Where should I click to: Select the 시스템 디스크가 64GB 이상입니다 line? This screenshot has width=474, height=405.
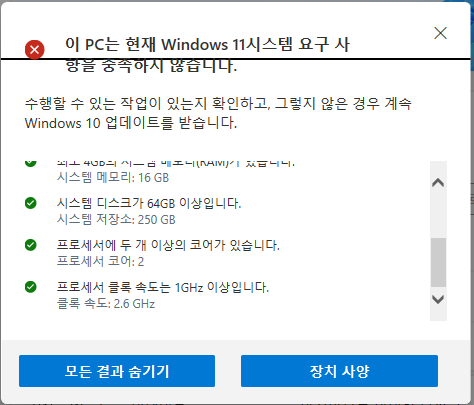point(149,203)
